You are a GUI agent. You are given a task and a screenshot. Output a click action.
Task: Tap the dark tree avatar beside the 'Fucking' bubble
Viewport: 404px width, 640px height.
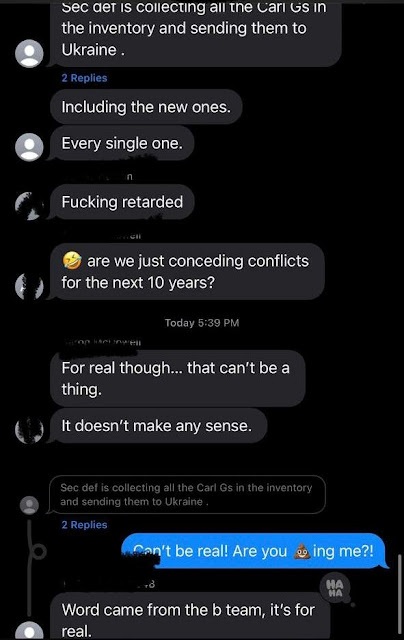(29, 206)
